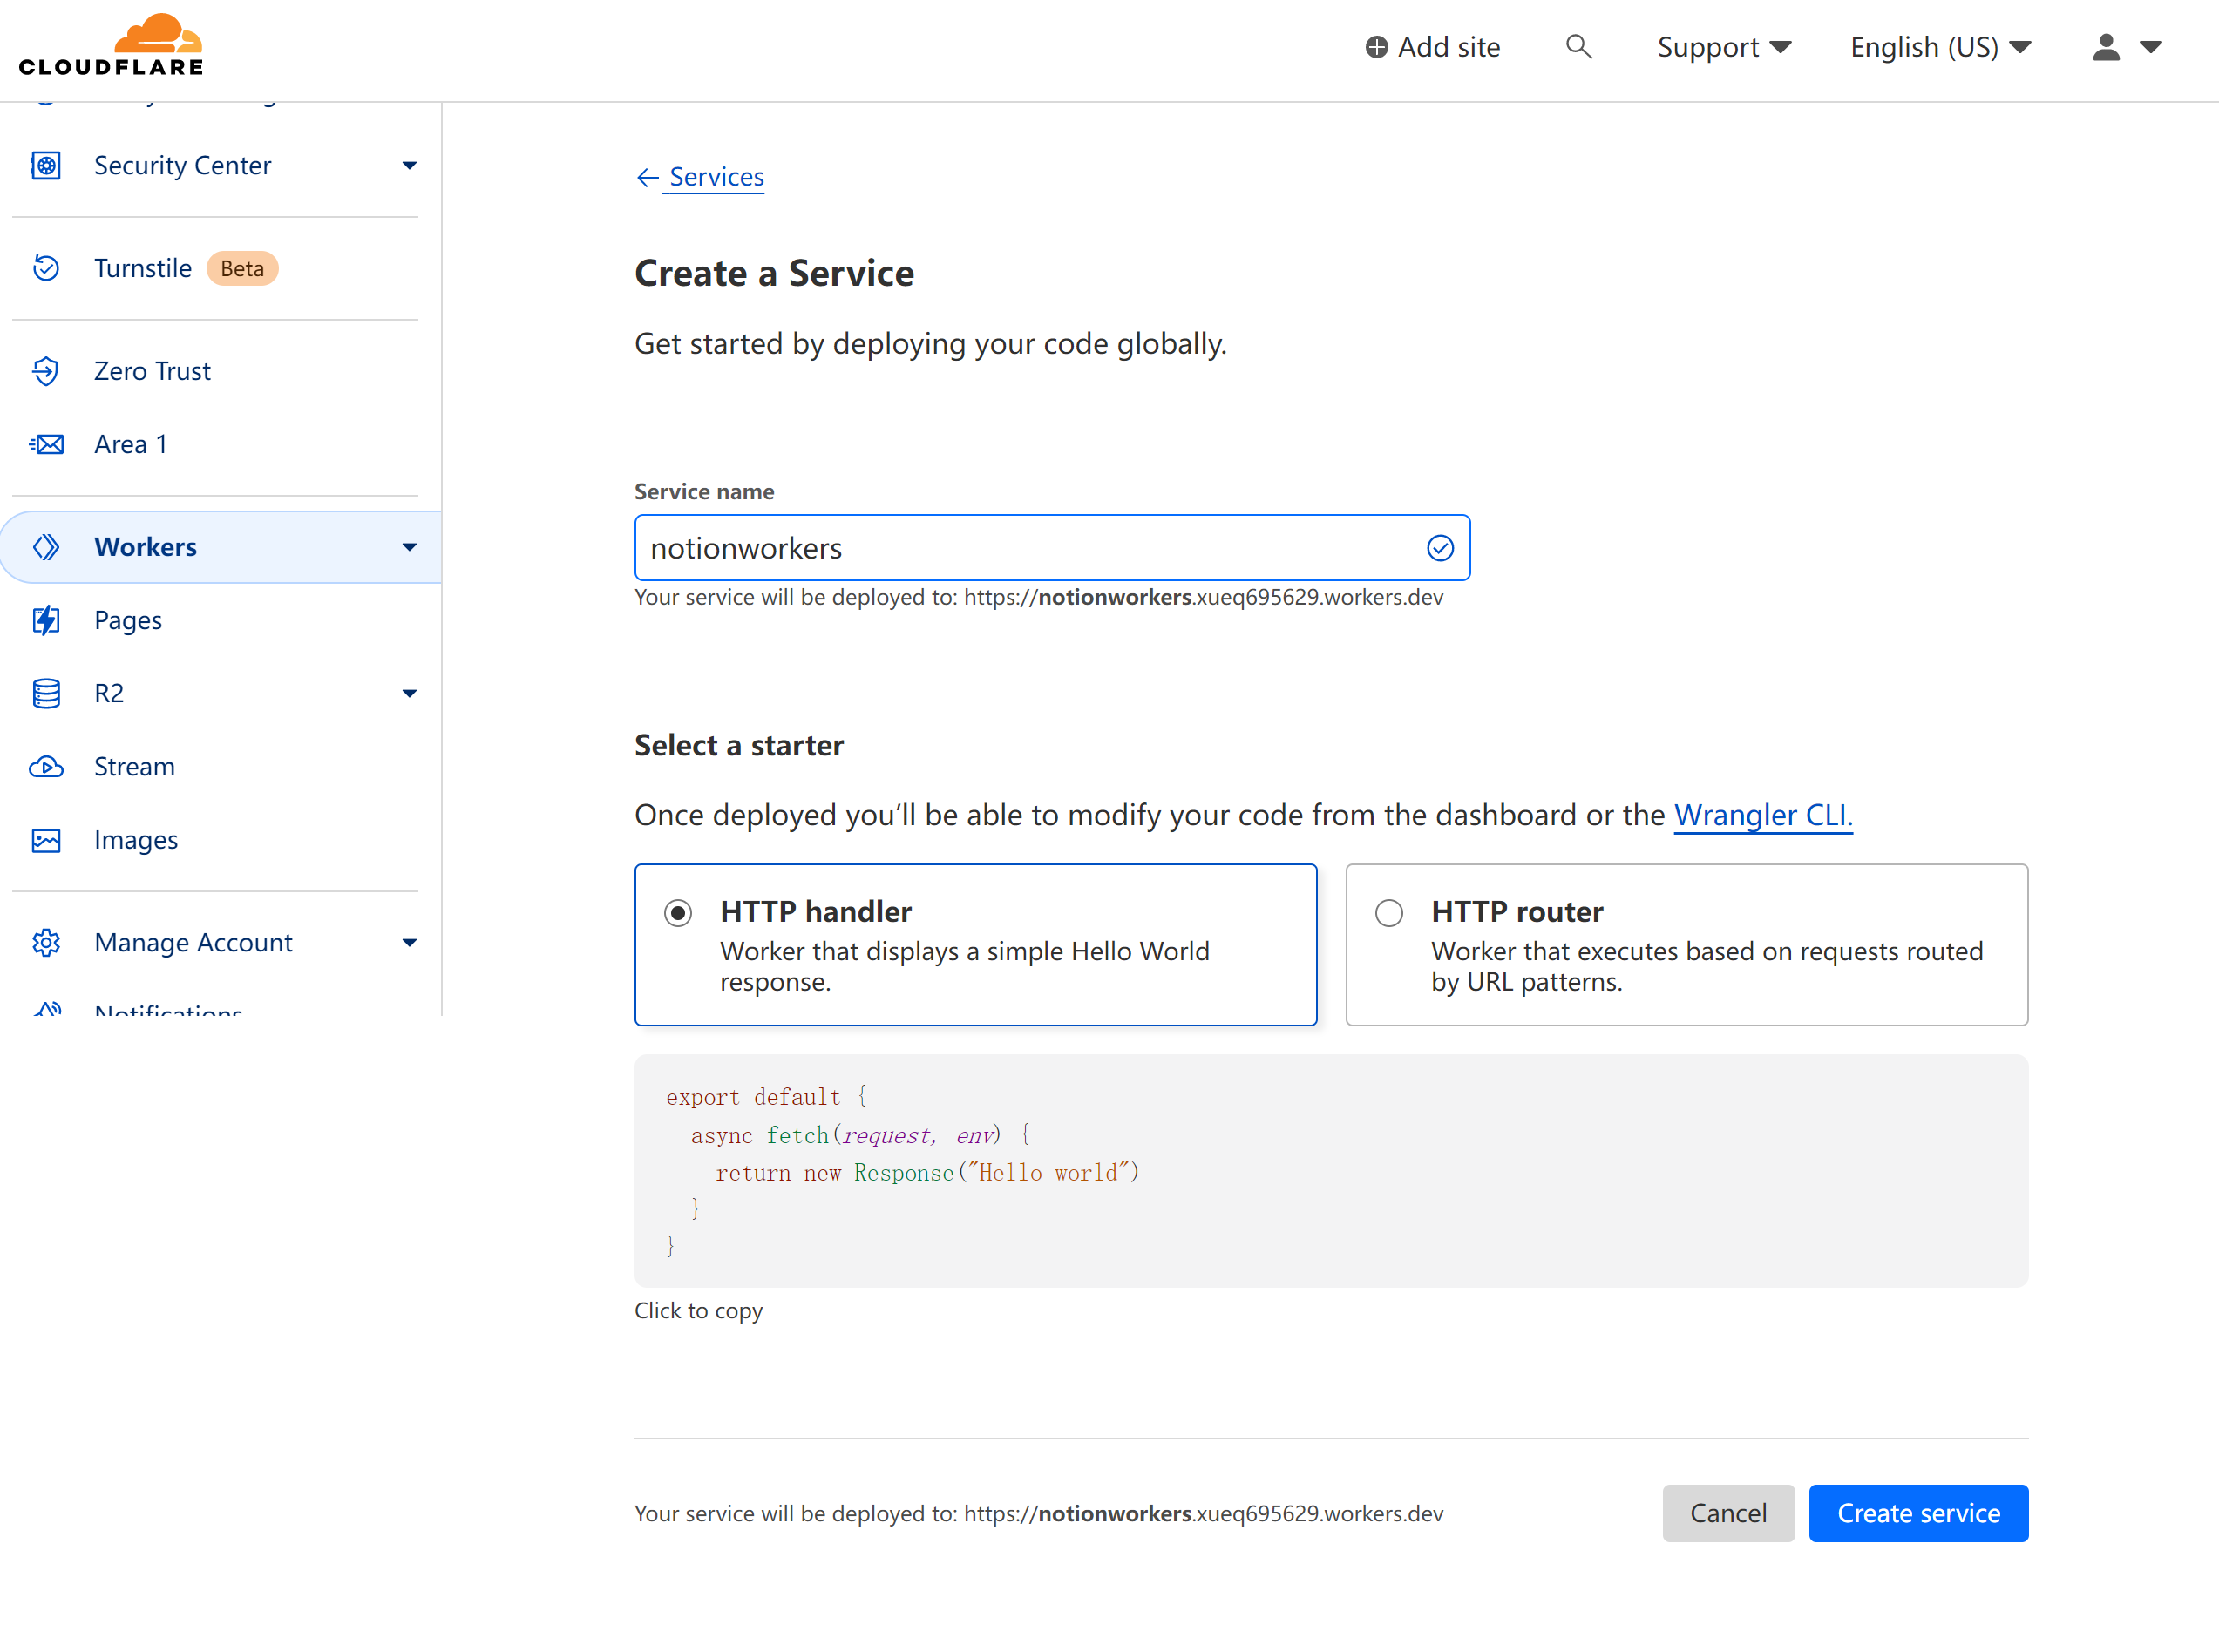Open the English (US) language dropdown
The height and width of the screenshot is (1652, 2219).
(x=1941, y=47)
